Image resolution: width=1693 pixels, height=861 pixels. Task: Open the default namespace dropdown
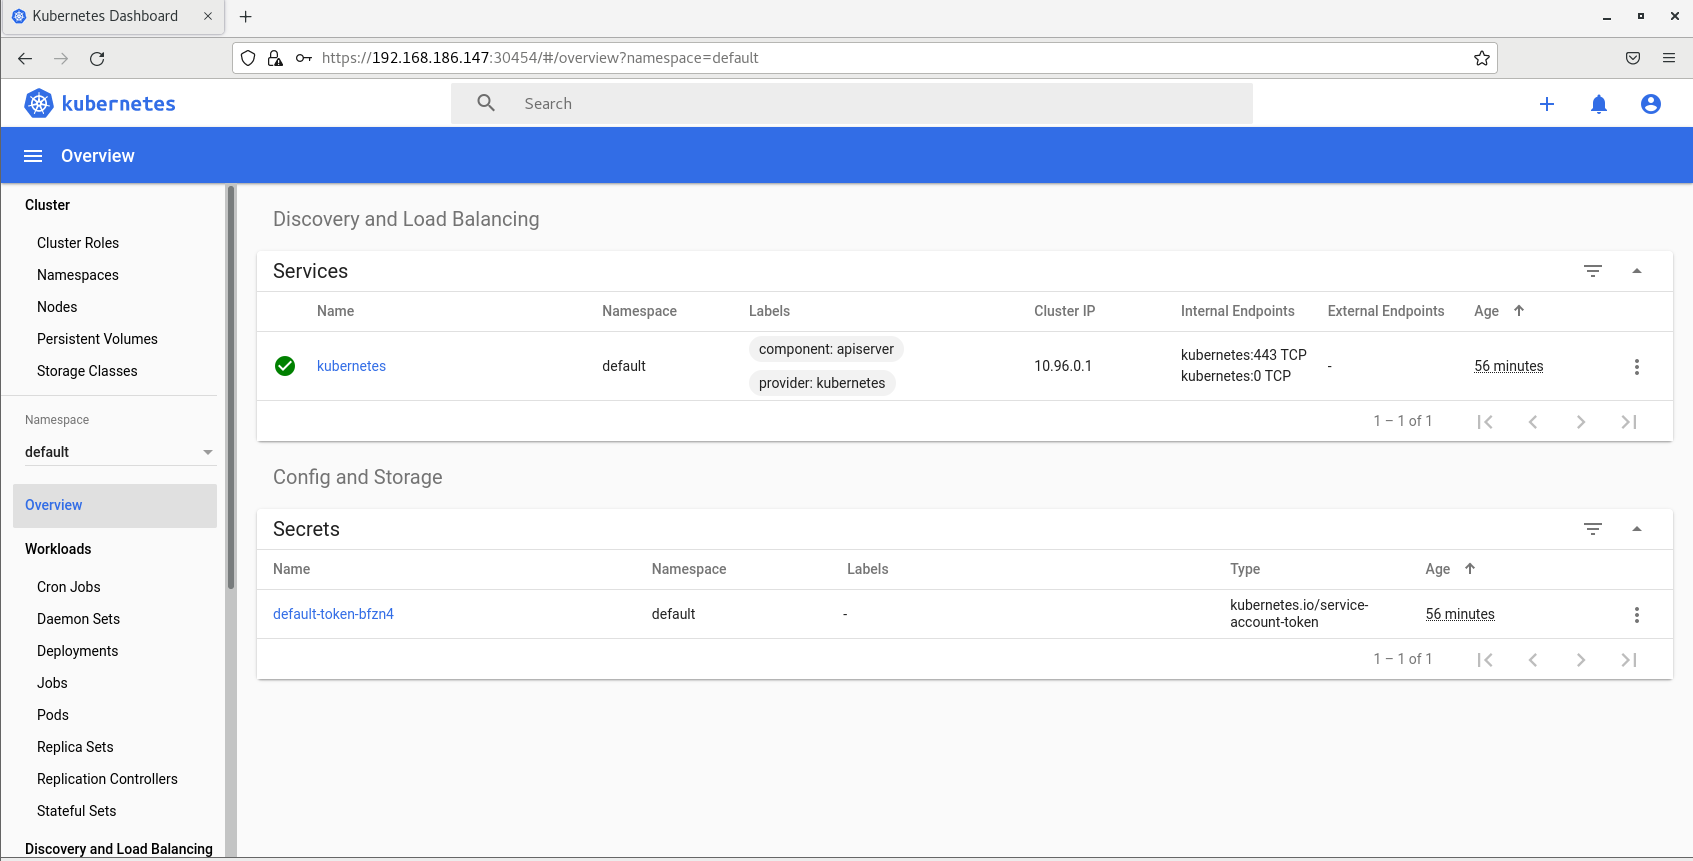(x=118, y=452)
